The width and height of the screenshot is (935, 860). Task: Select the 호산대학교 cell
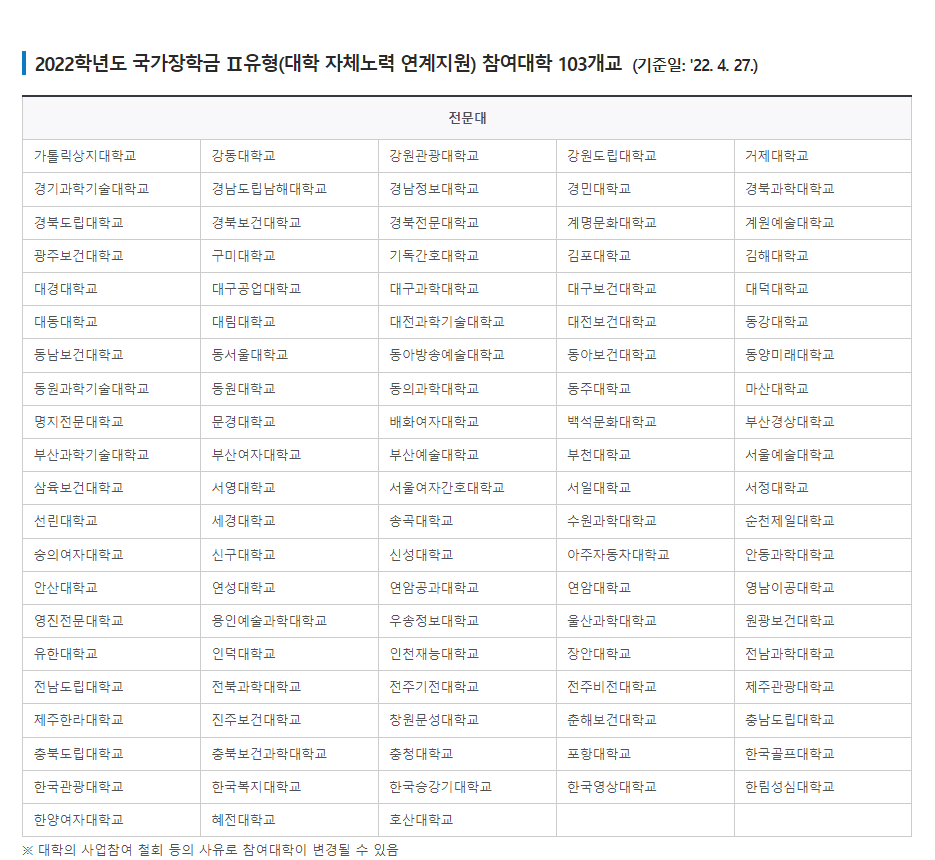tap(467, 820)
